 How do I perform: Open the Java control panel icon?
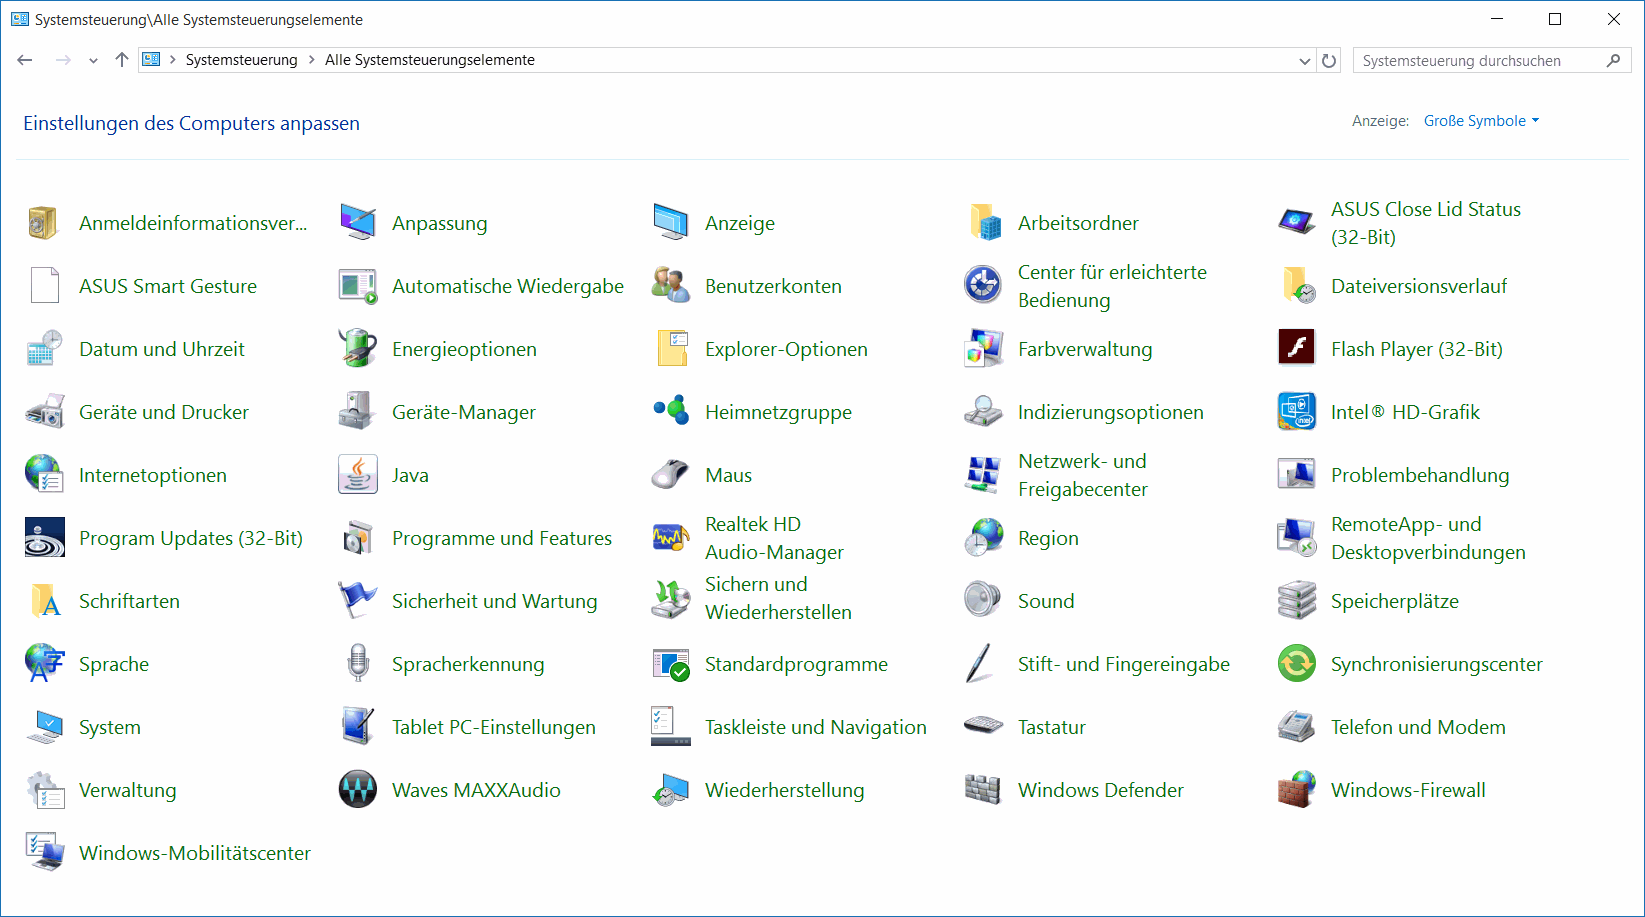357,475
